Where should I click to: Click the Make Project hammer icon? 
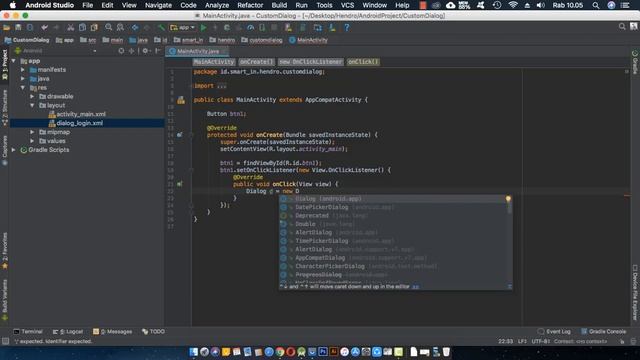coord(162,27)
